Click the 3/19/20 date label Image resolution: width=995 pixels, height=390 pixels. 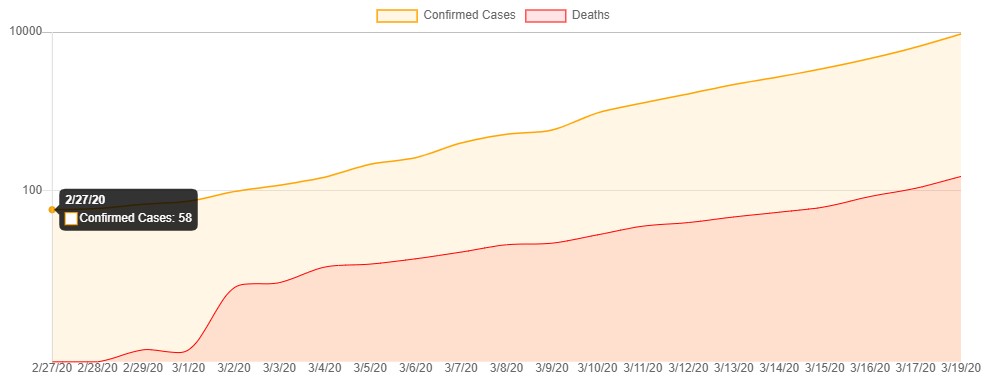(961, 368)
